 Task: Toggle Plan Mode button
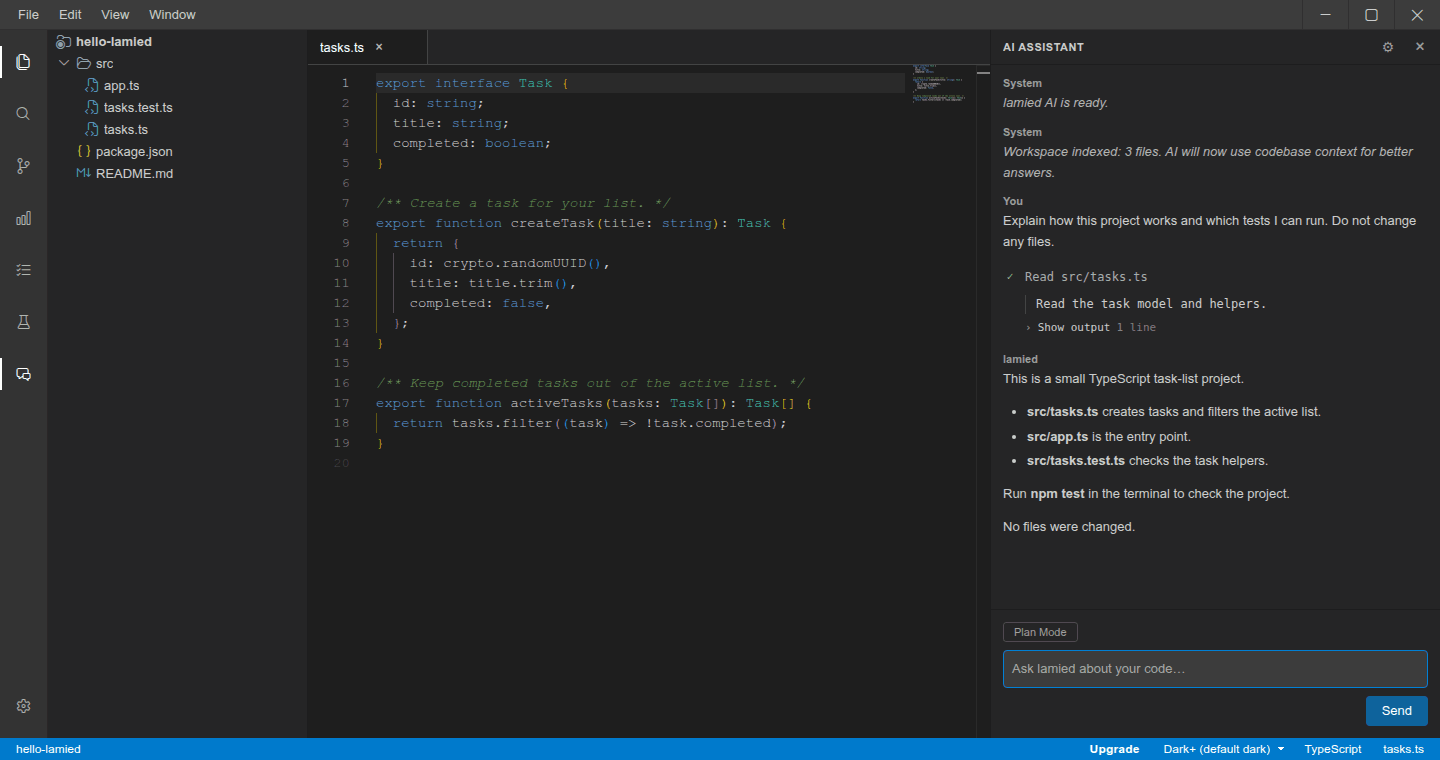[x=1040, y=632]
